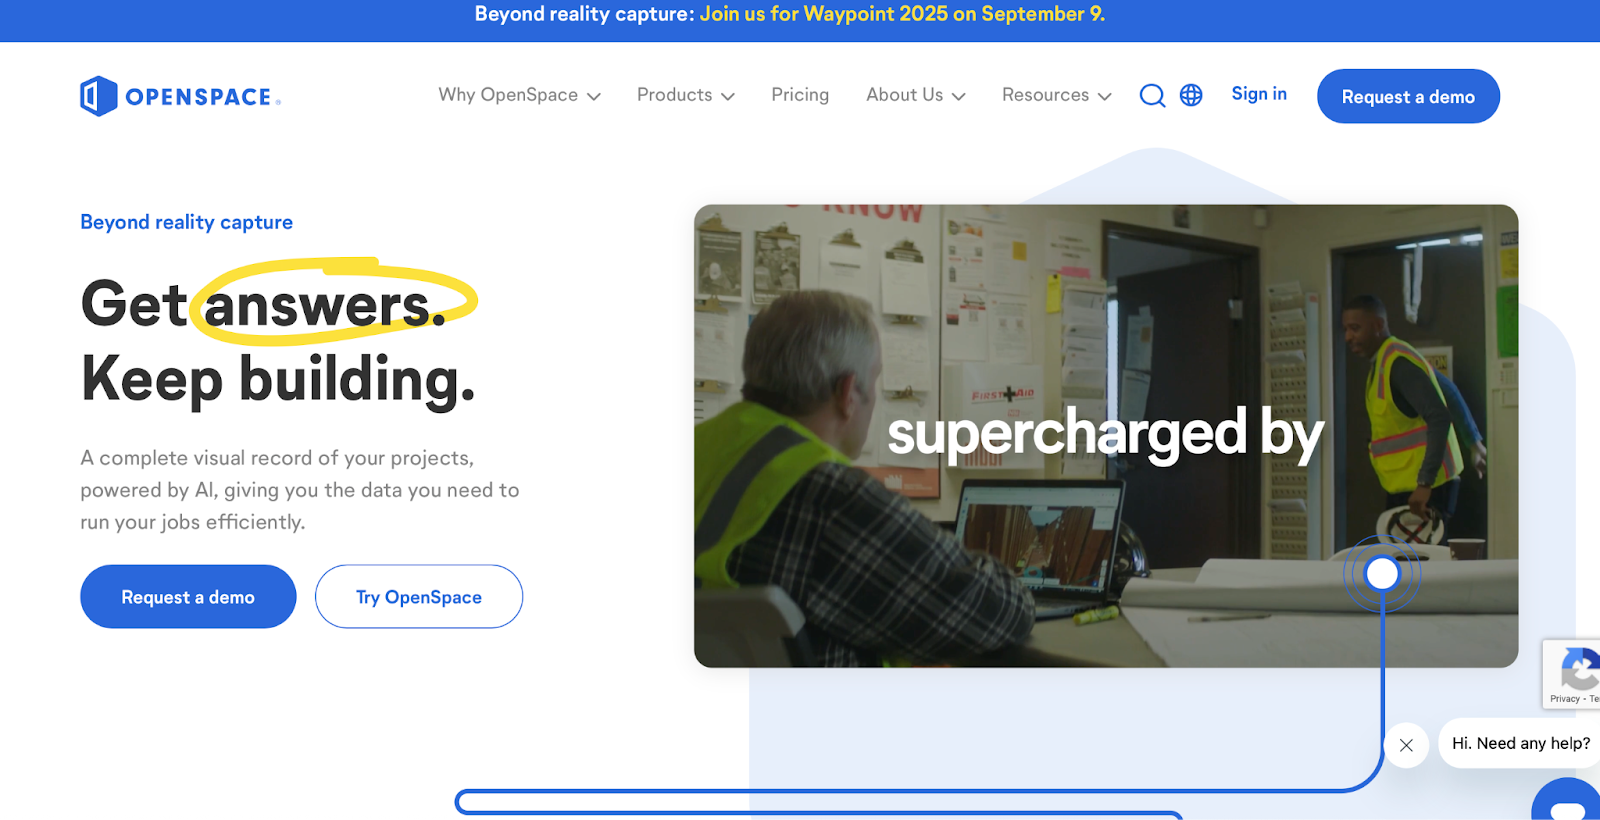
Task: Click the hero video thumbnail
Action: tap(1106, 436)
